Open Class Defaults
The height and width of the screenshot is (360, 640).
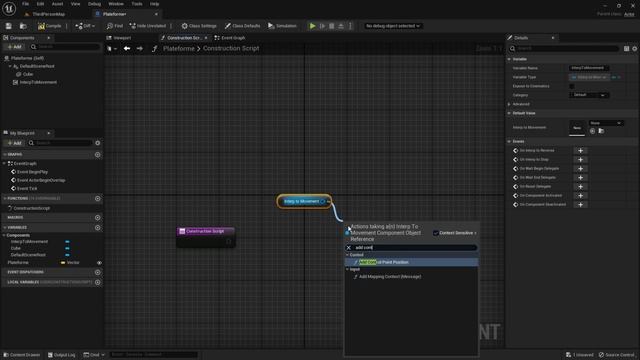(242, 26)
